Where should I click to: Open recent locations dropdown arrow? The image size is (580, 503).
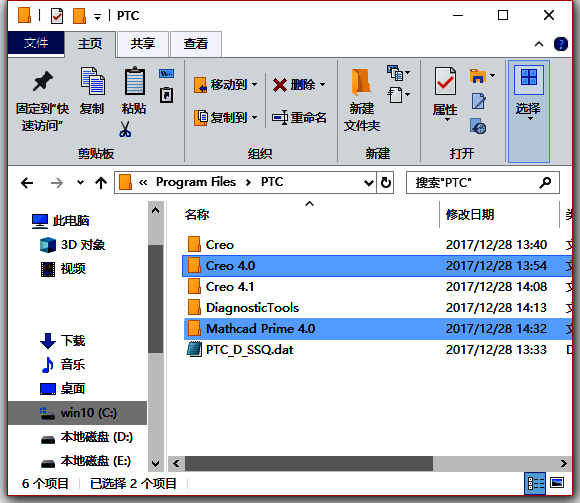pyautogui.click(x=80, y=183)
